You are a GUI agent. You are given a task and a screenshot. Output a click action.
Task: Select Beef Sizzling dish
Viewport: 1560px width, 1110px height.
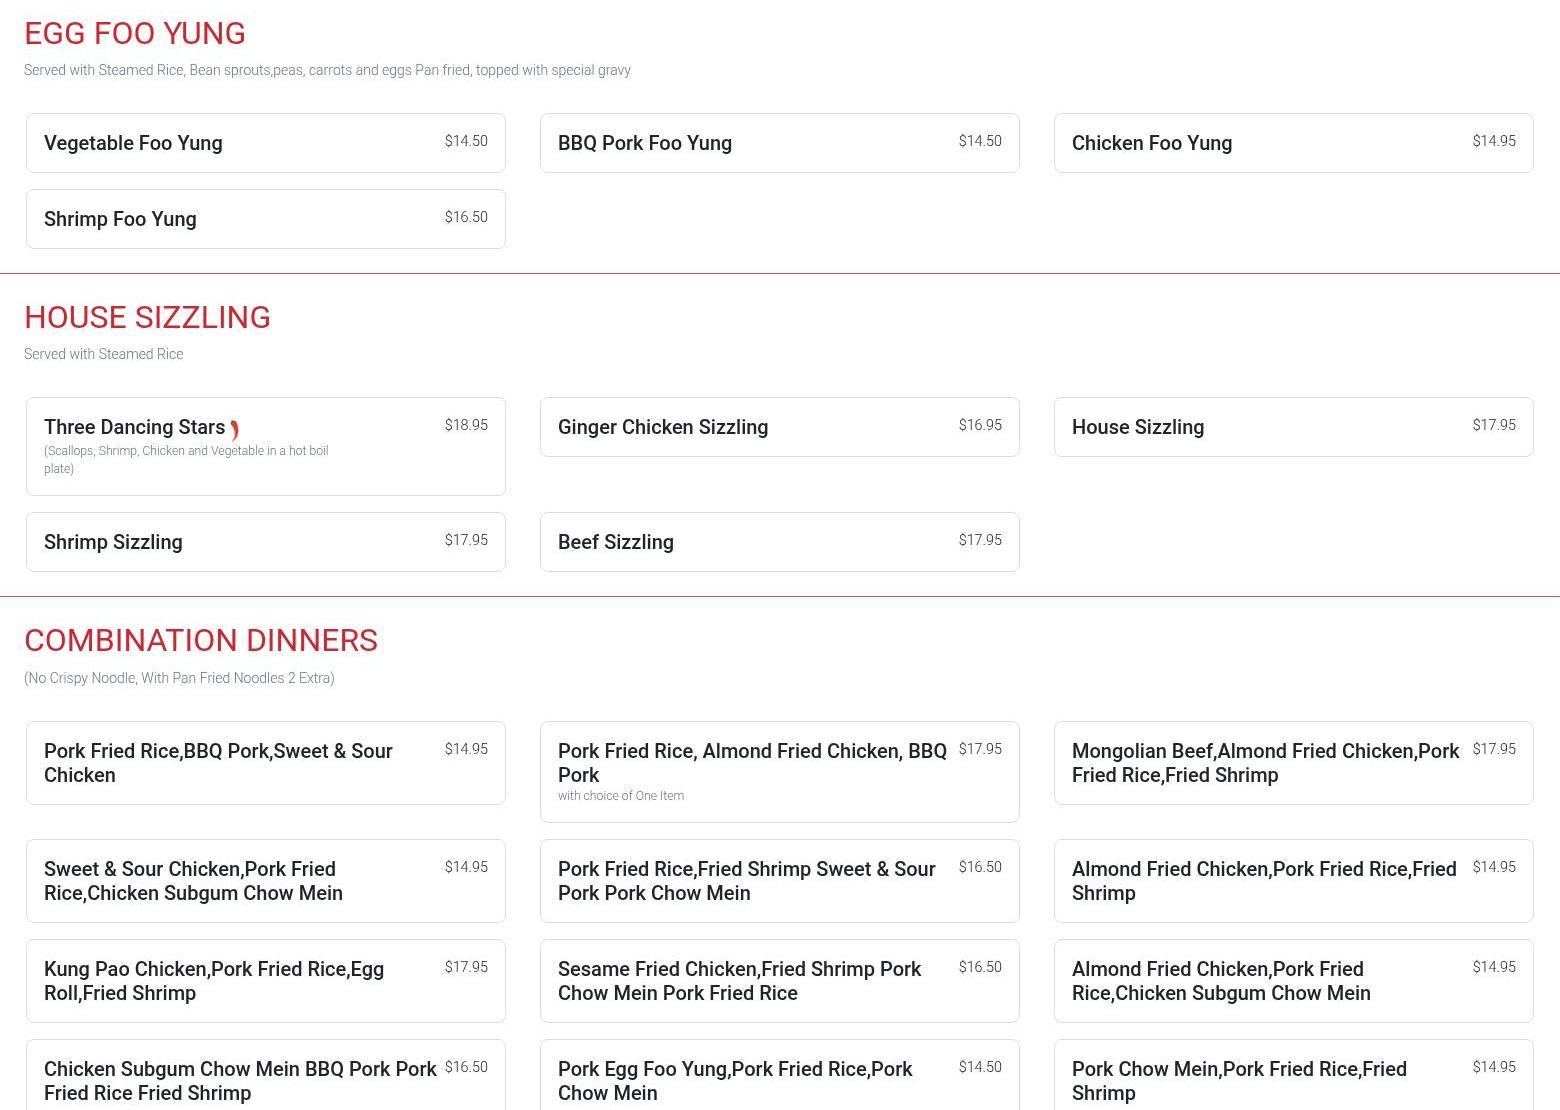tap(779, 542)
